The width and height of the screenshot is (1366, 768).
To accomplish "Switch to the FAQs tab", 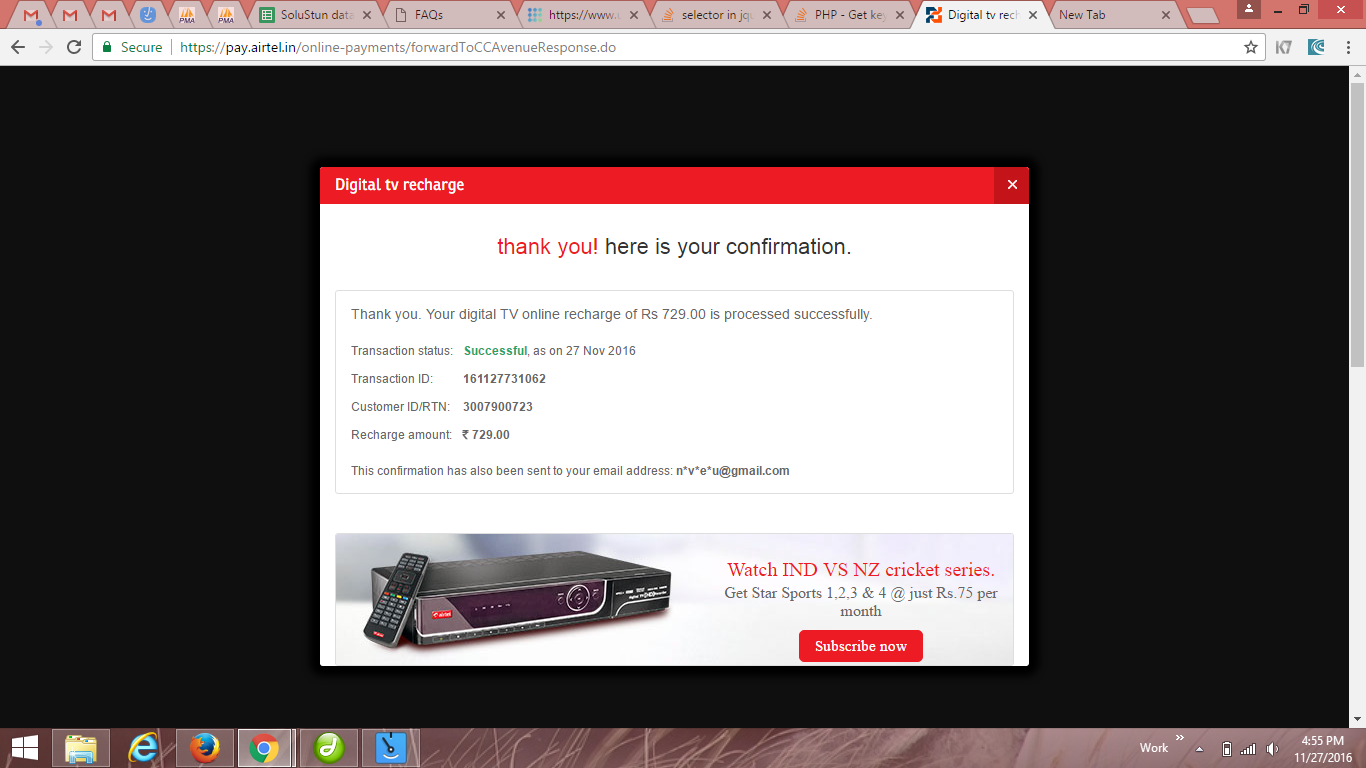I will click(x=450, y=15).
